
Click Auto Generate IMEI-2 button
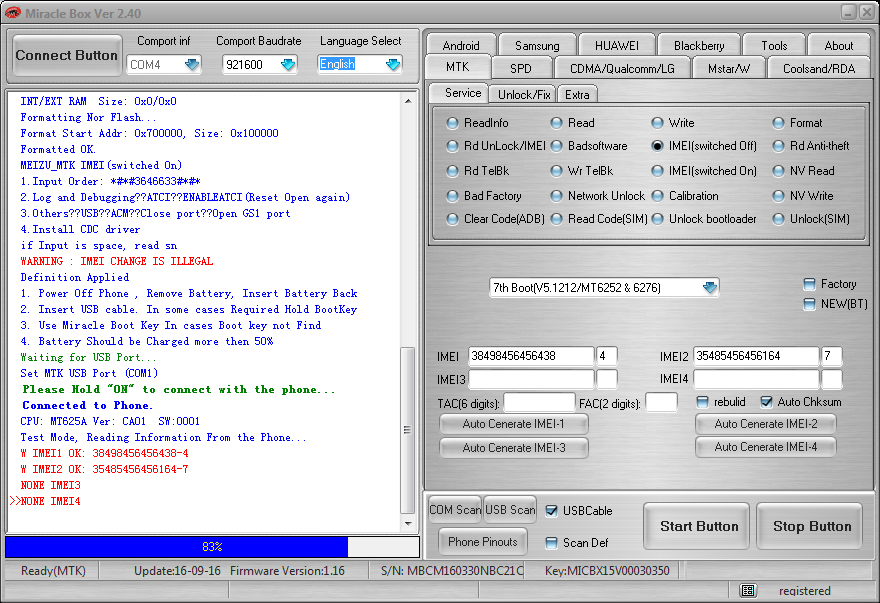pyautogui.click(x=766, y=424)
